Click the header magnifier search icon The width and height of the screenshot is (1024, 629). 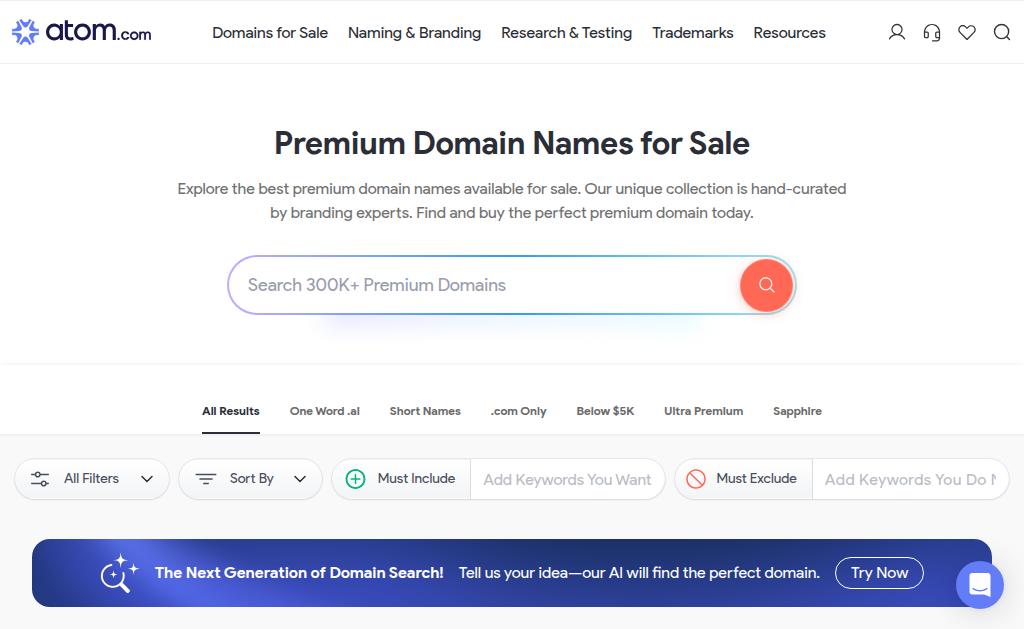pos(1002,32)
